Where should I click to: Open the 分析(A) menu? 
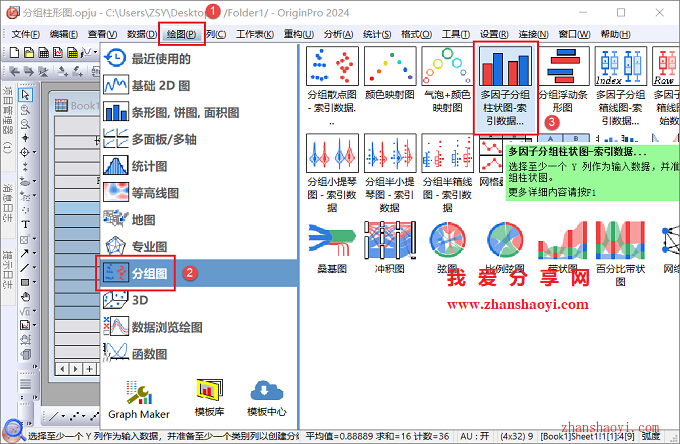tap(338, 34)
